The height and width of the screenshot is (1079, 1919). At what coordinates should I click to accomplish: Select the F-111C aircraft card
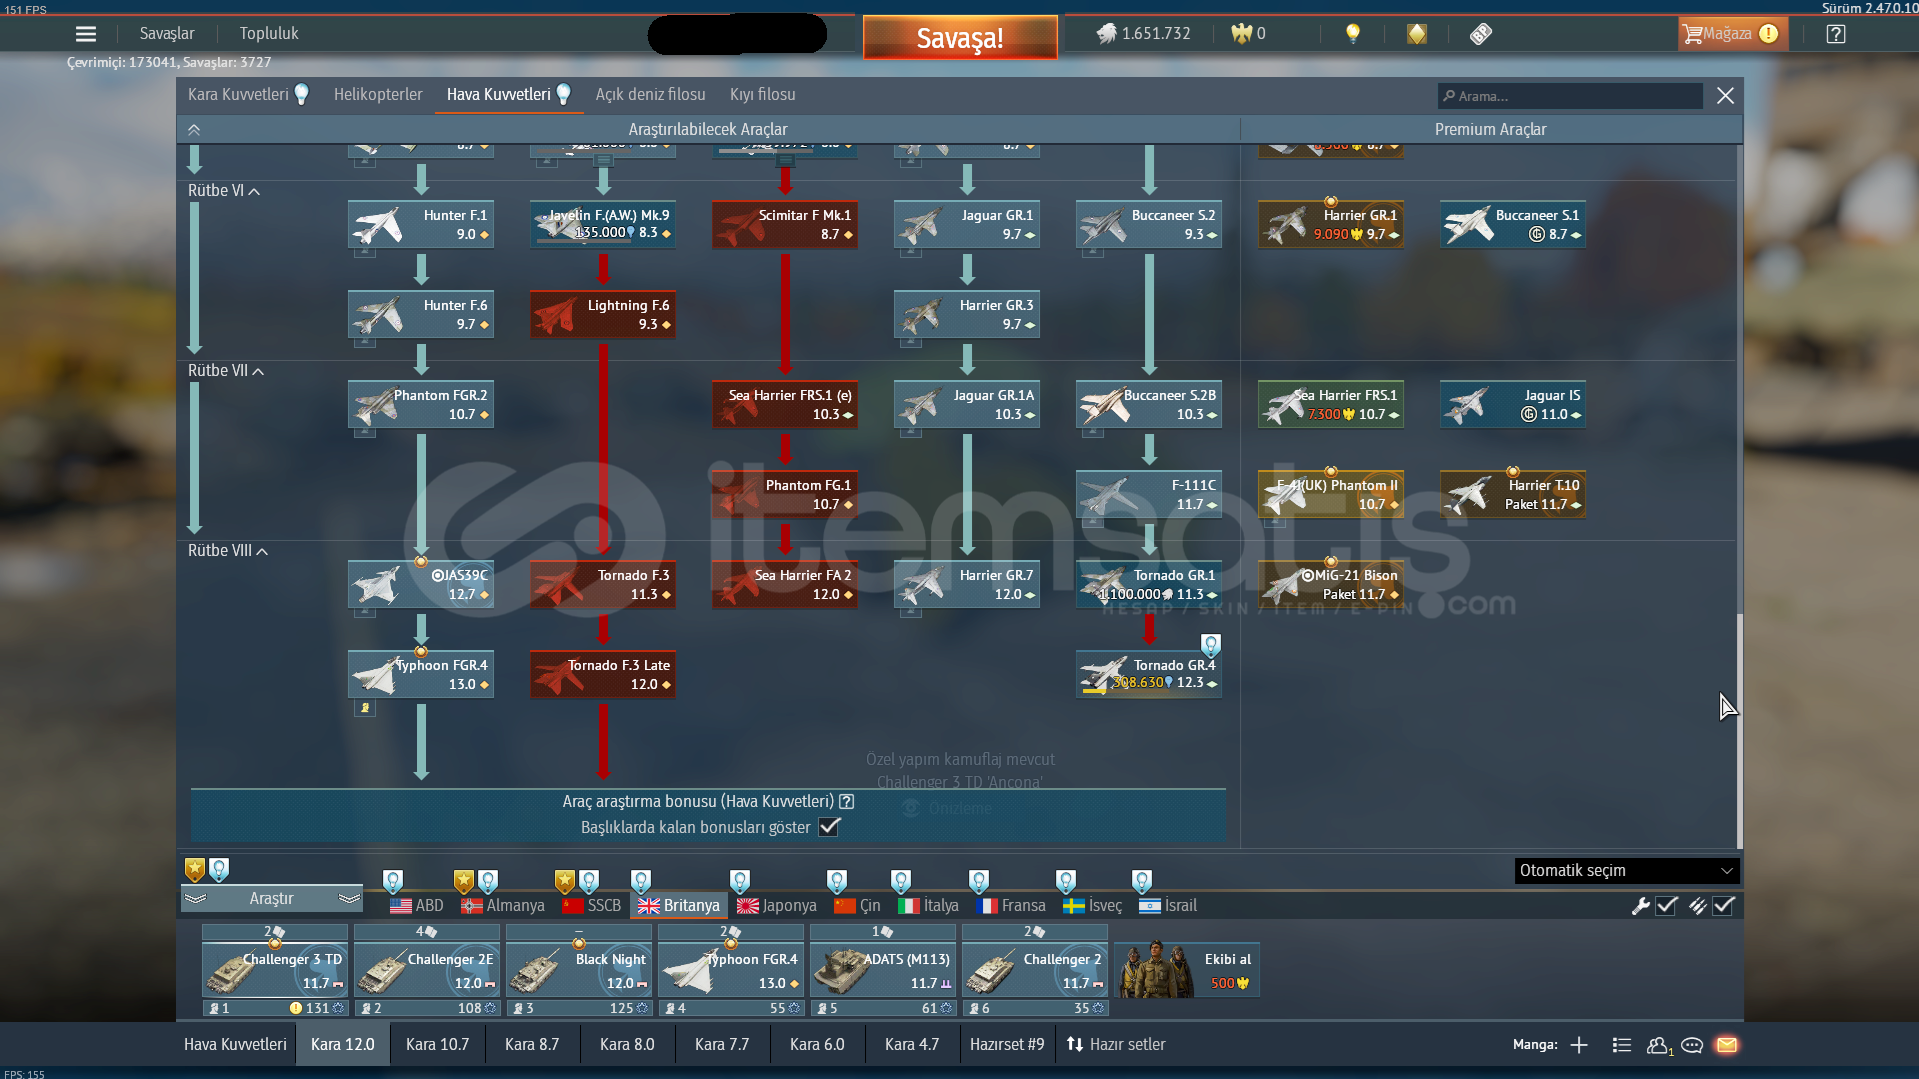[x=1149, y=494]
